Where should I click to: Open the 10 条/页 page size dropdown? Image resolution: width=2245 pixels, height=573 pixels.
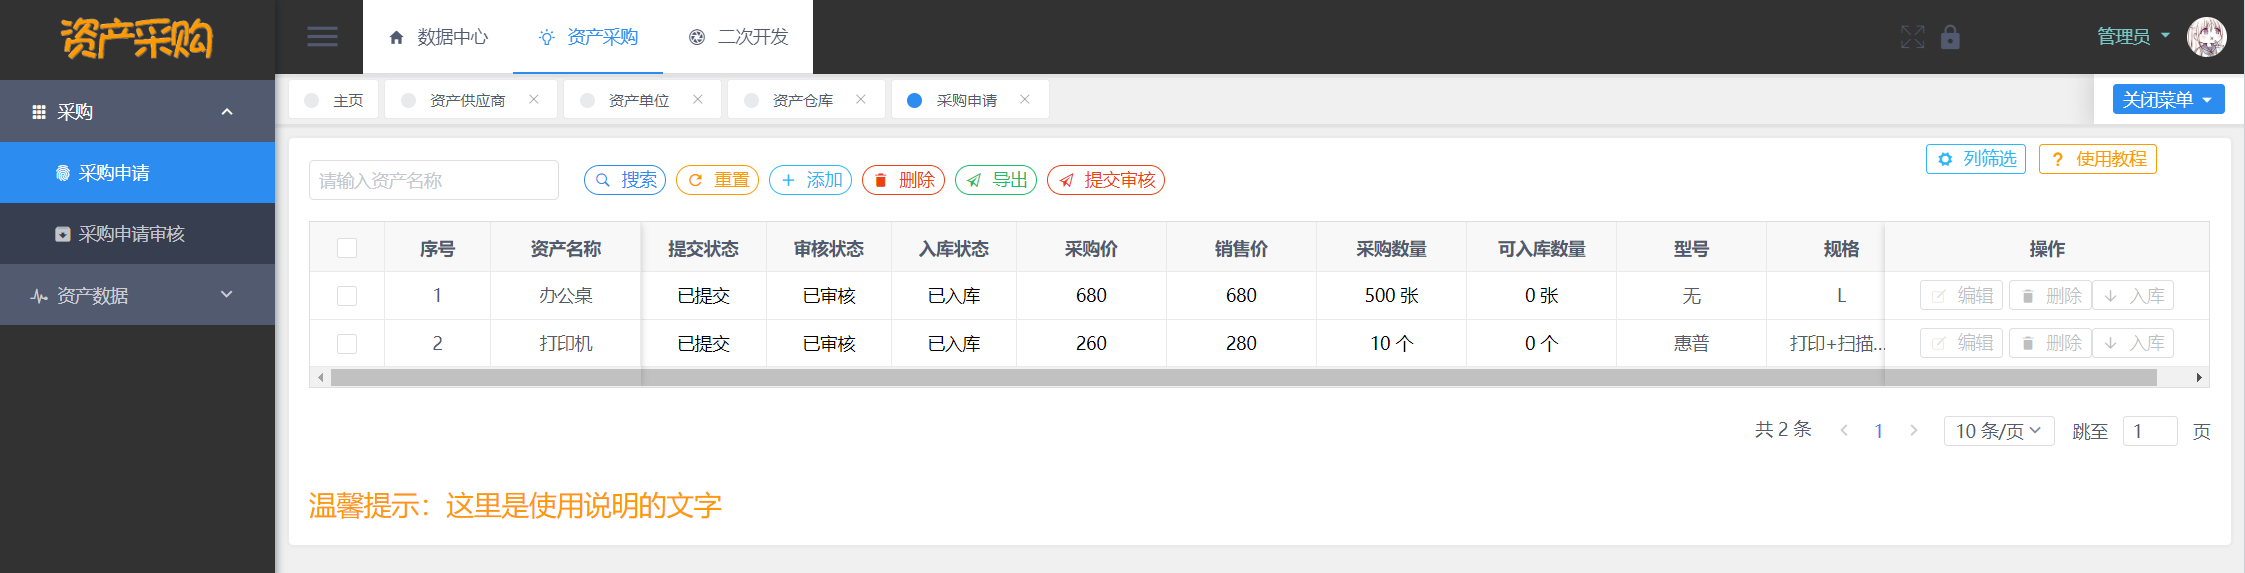click(1999, 431)
